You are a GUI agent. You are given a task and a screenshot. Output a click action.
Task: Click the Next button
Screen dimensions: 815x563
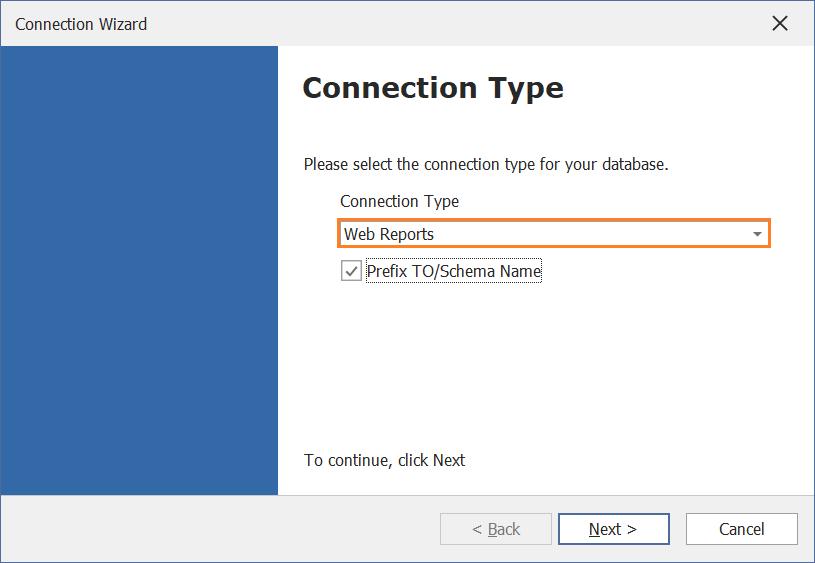[x=614, y=529]
